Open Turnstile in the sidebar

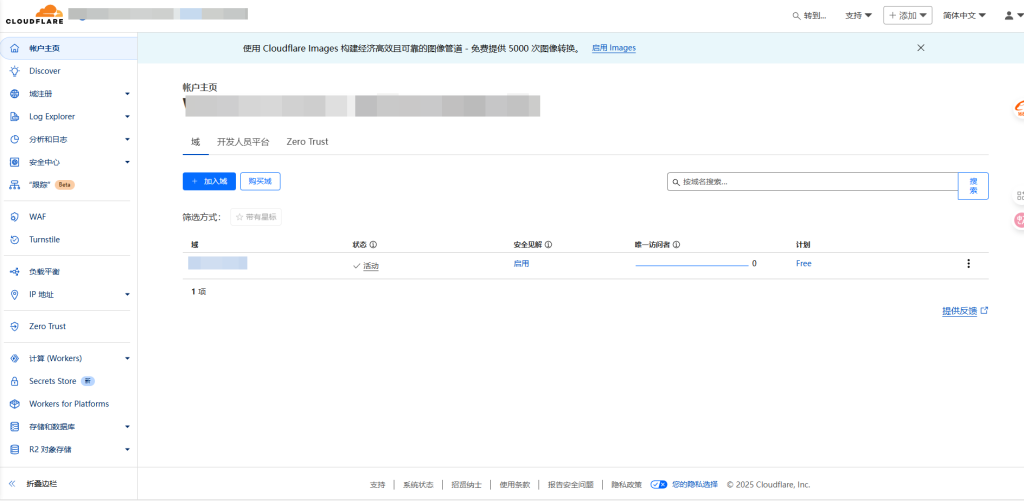(44, 240)
